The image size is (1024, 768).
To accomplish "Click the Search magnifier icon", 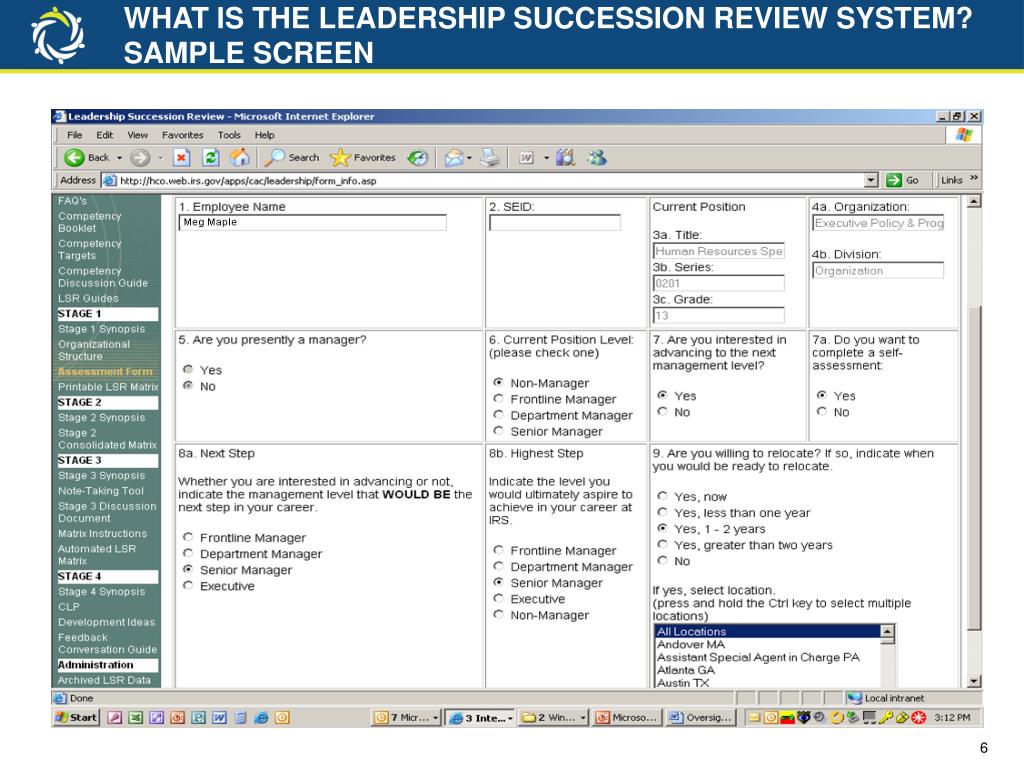I will pyautogui.click(x=274, y=157).
